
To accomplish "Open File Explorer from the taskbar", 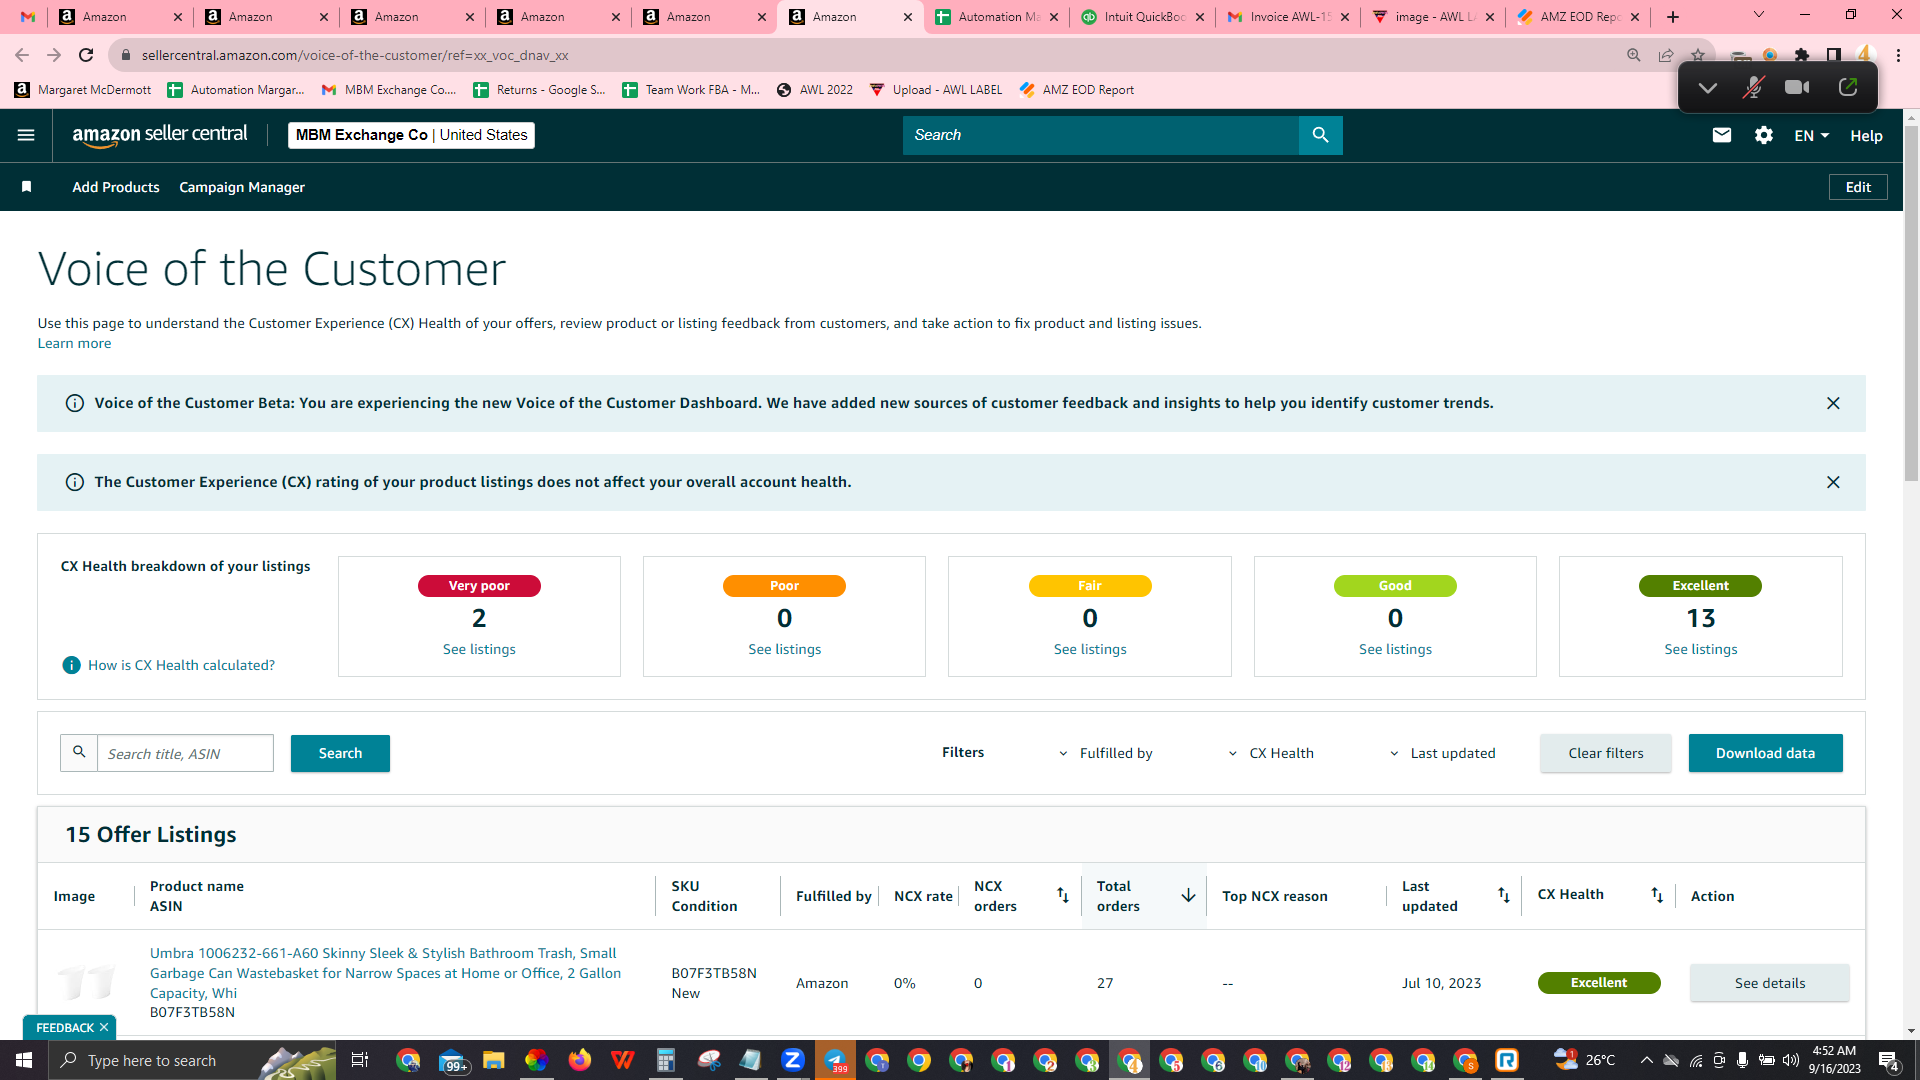I will pos(493,1060).
